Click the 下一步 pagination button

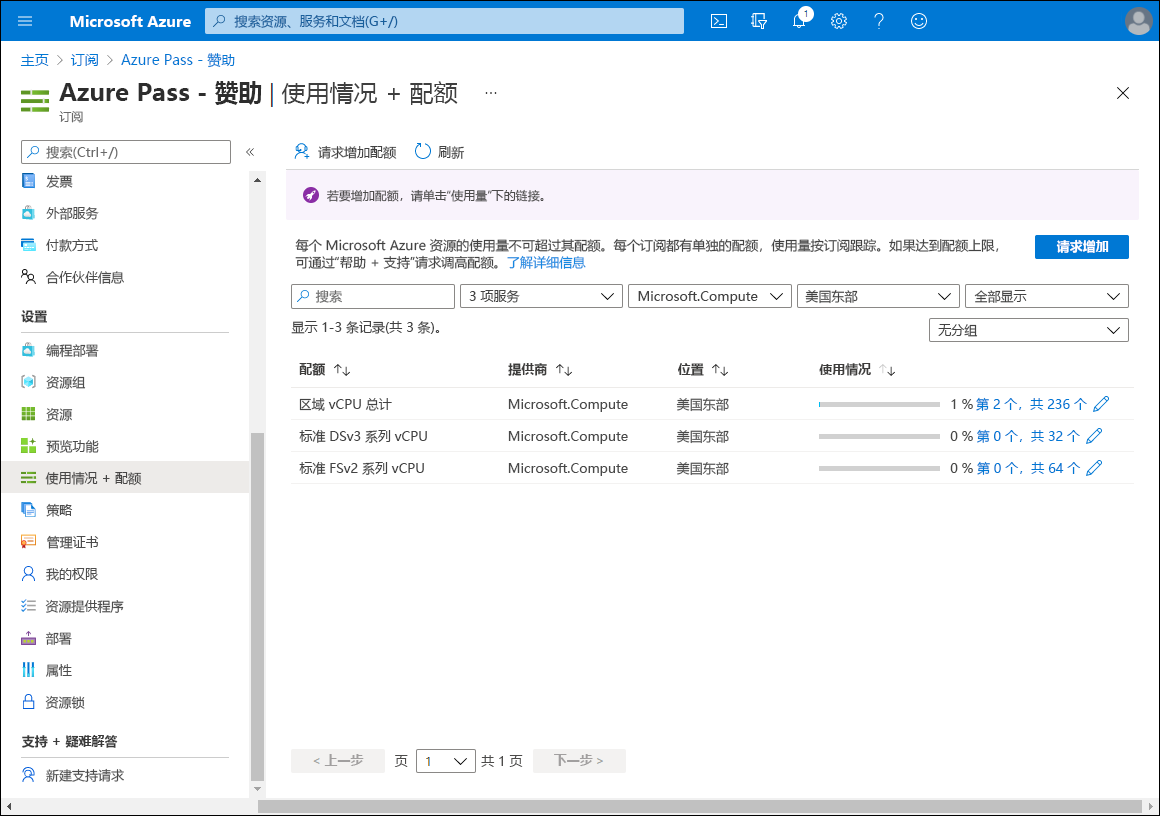(x=579, y=761)
